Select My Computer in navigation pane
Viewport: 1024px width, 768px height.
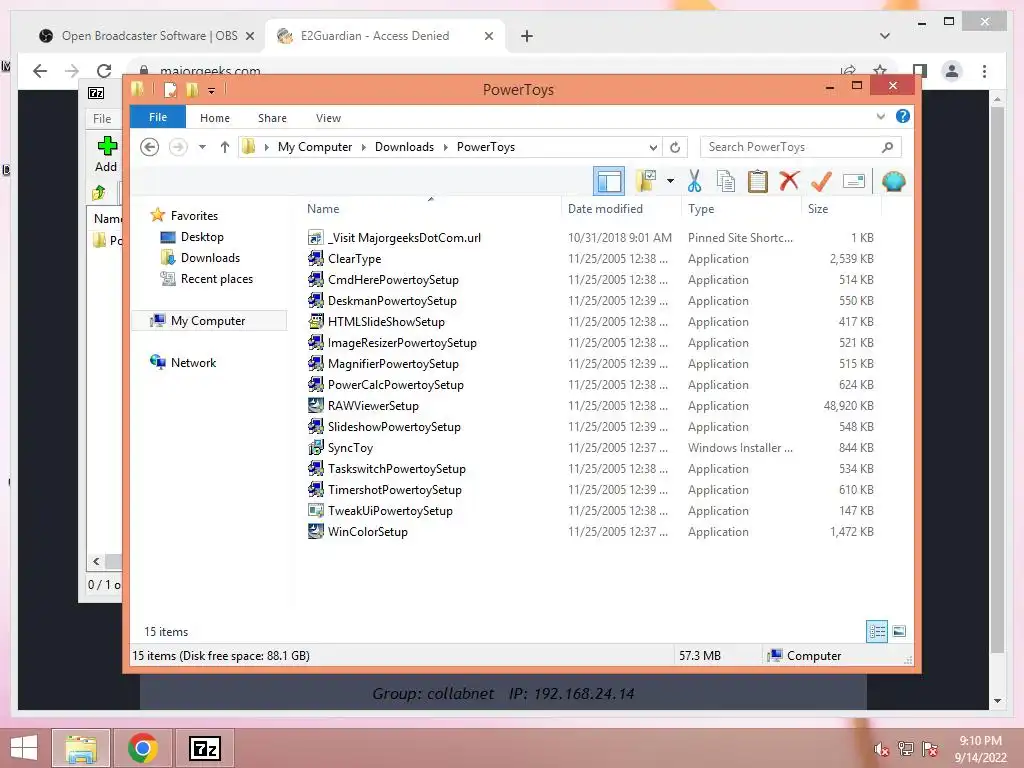[208, 321]
